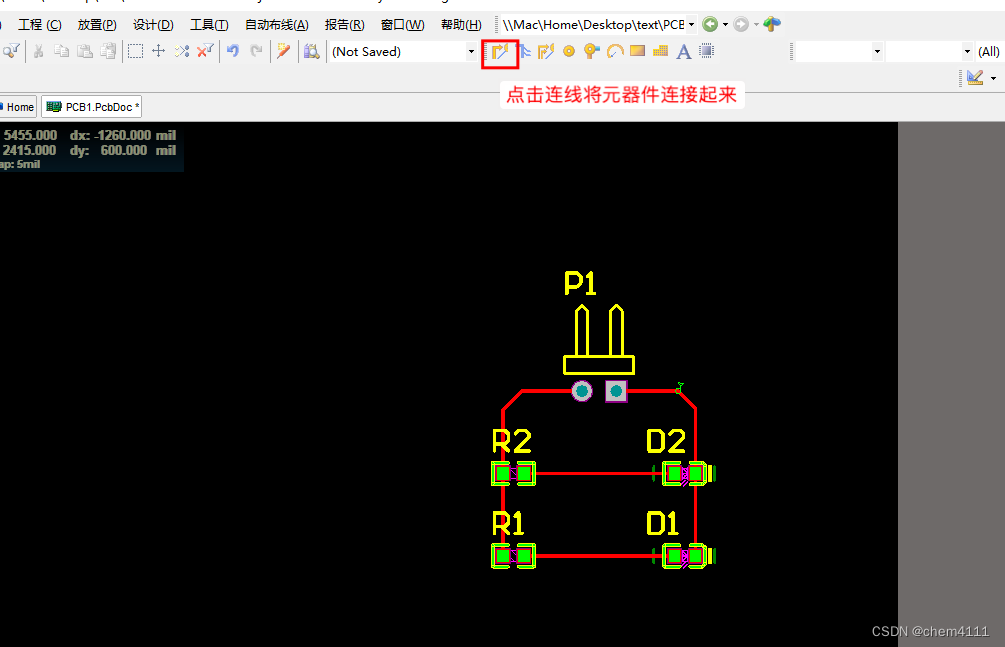Open the 帮助(H) help menu
Image resolution: width=1005 pixels, height=647 pixels.
coord(461,25)
